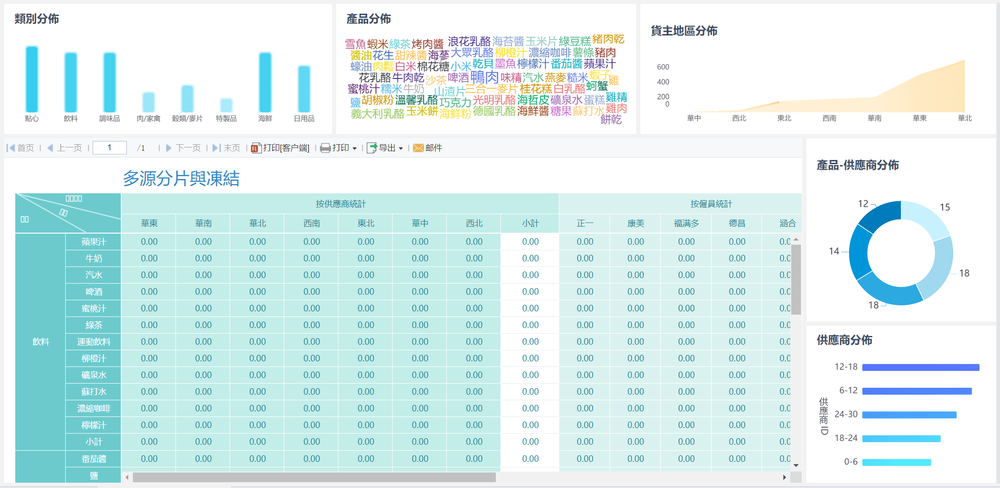Select 三合一麥片 in the word cloud
1000x488 pixels.
tap(492, 89)
